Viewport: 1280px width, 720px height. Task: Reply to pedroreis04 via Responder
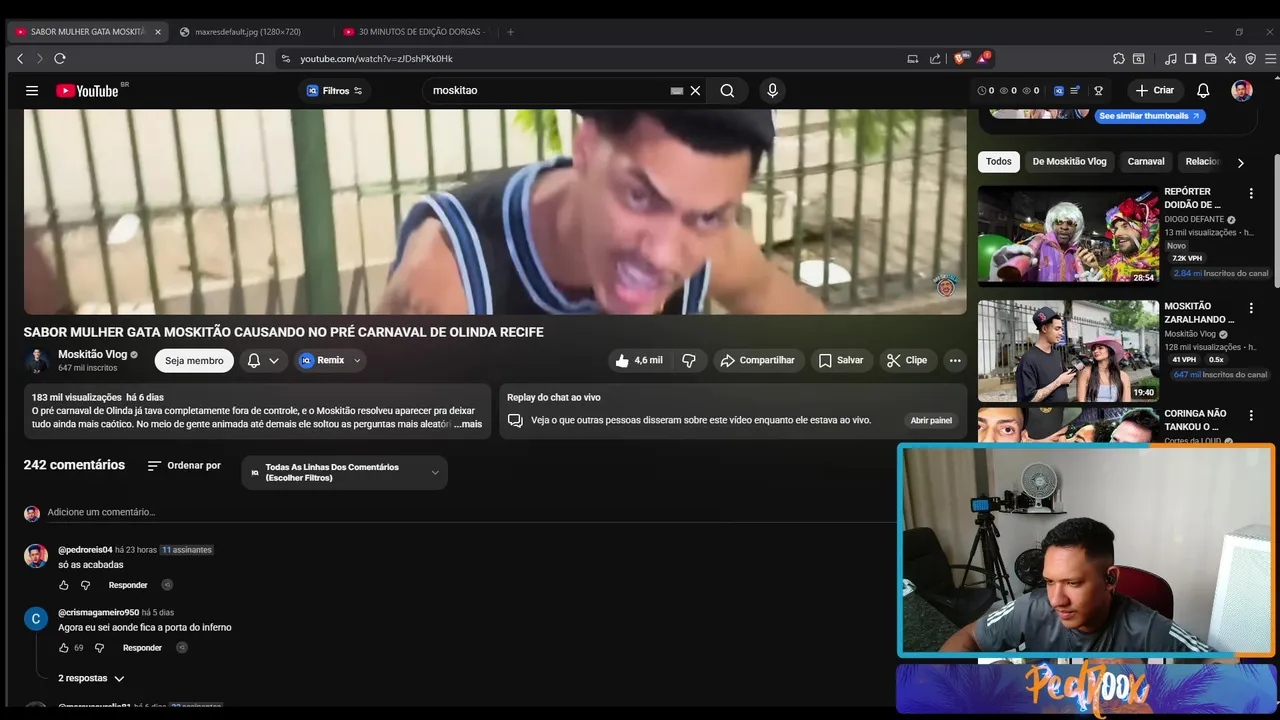(128, 585)
